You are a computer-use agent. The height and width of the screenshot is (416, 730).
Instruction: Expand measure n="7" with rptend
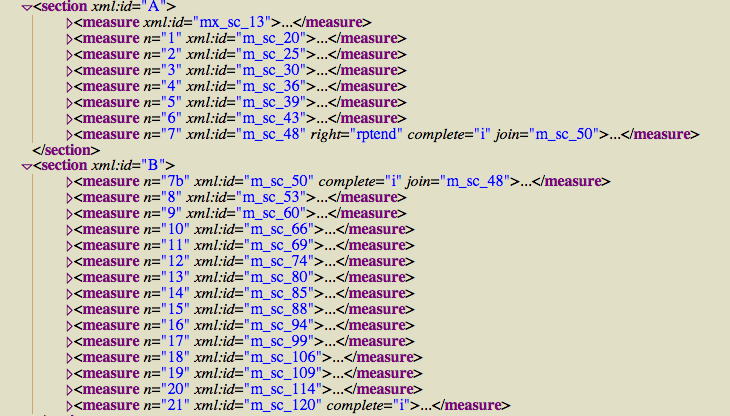tap(69, 135)
